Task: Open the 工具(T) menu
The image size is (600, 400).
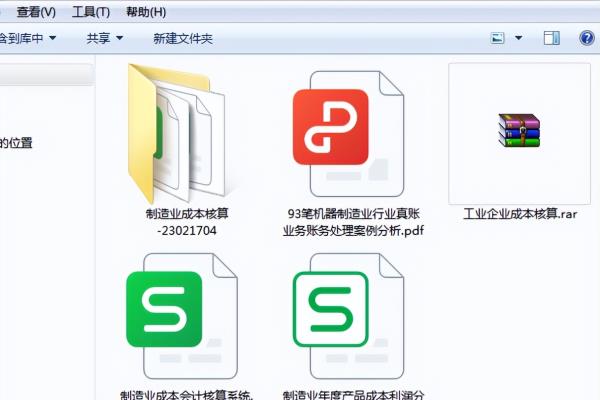Action: click(91, 12)
